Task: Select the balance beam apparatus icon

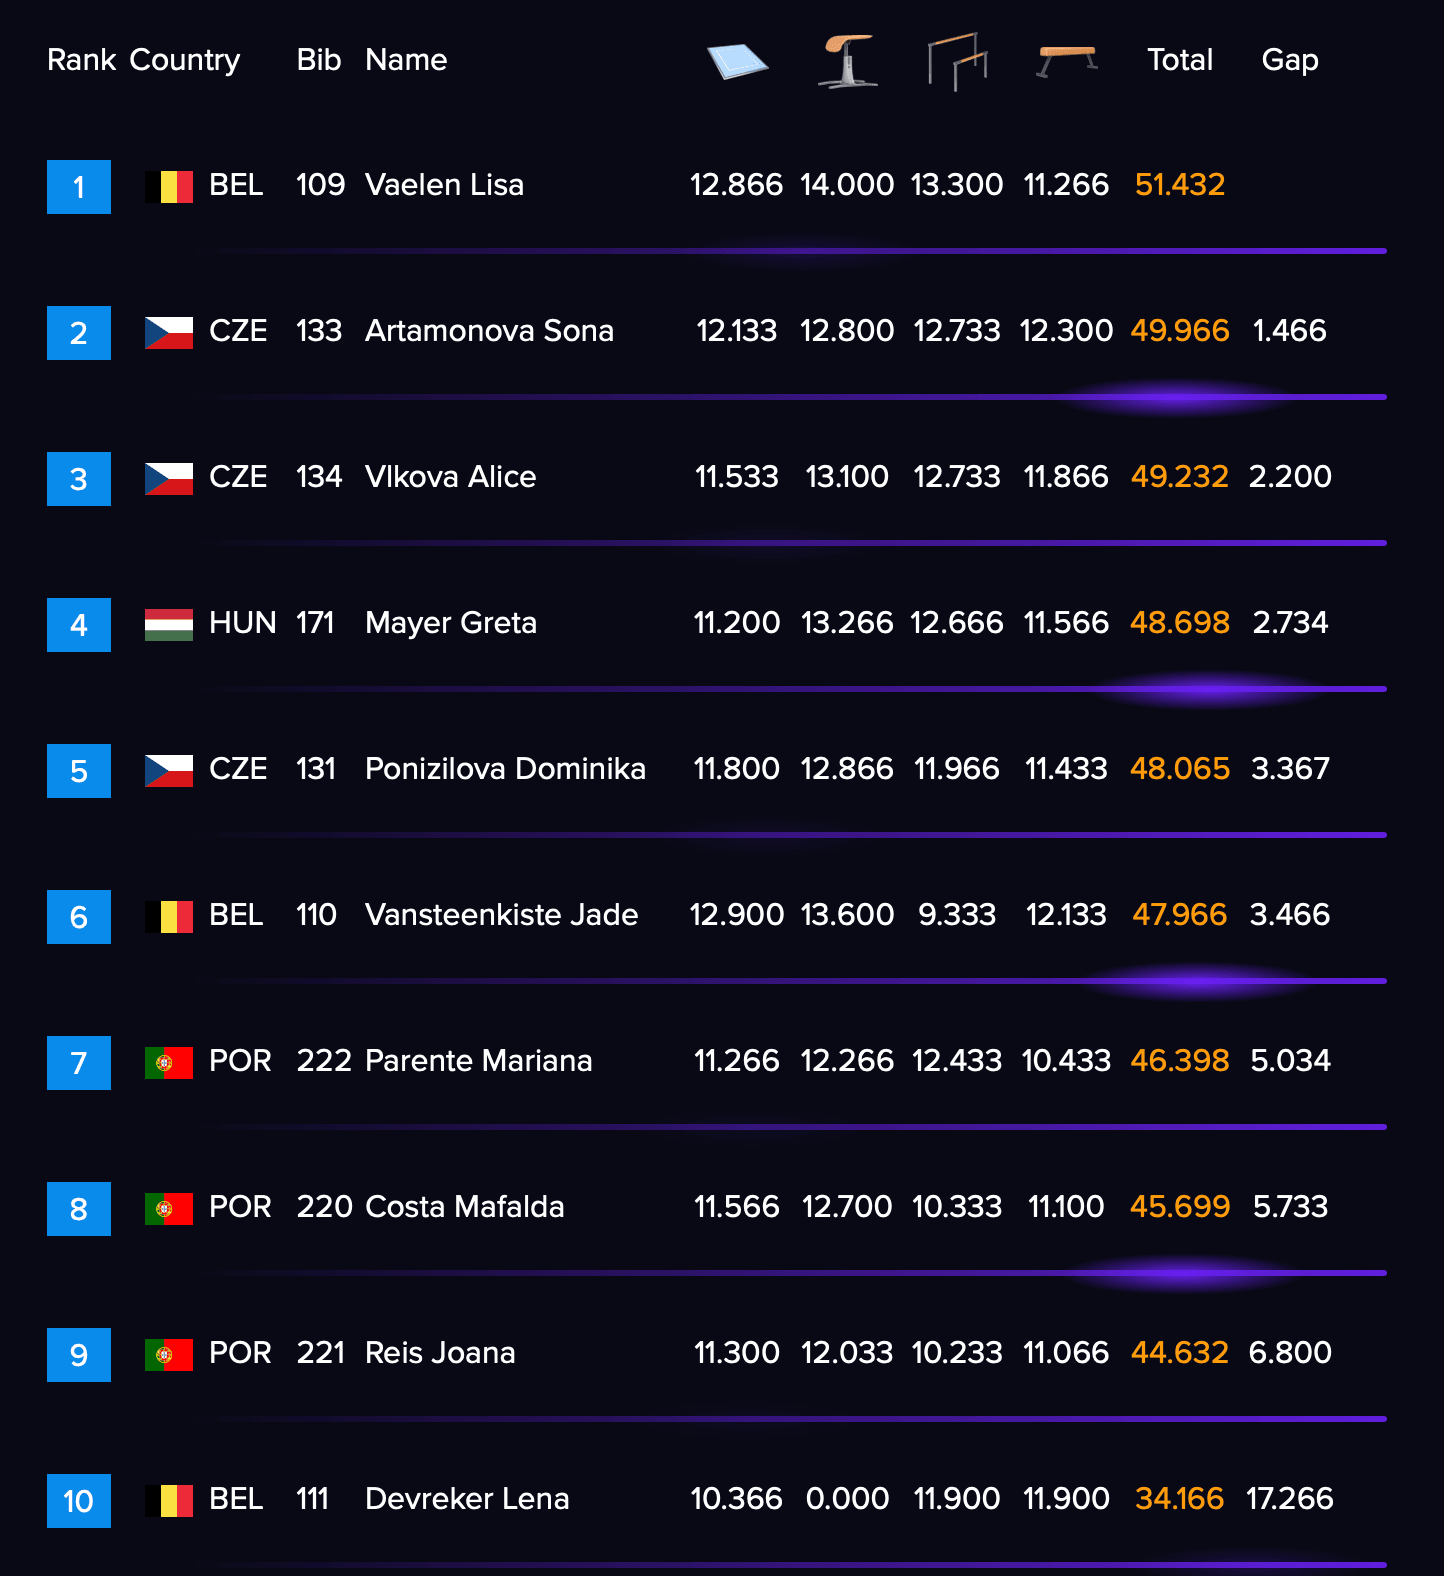Action: coord(1067,61)
